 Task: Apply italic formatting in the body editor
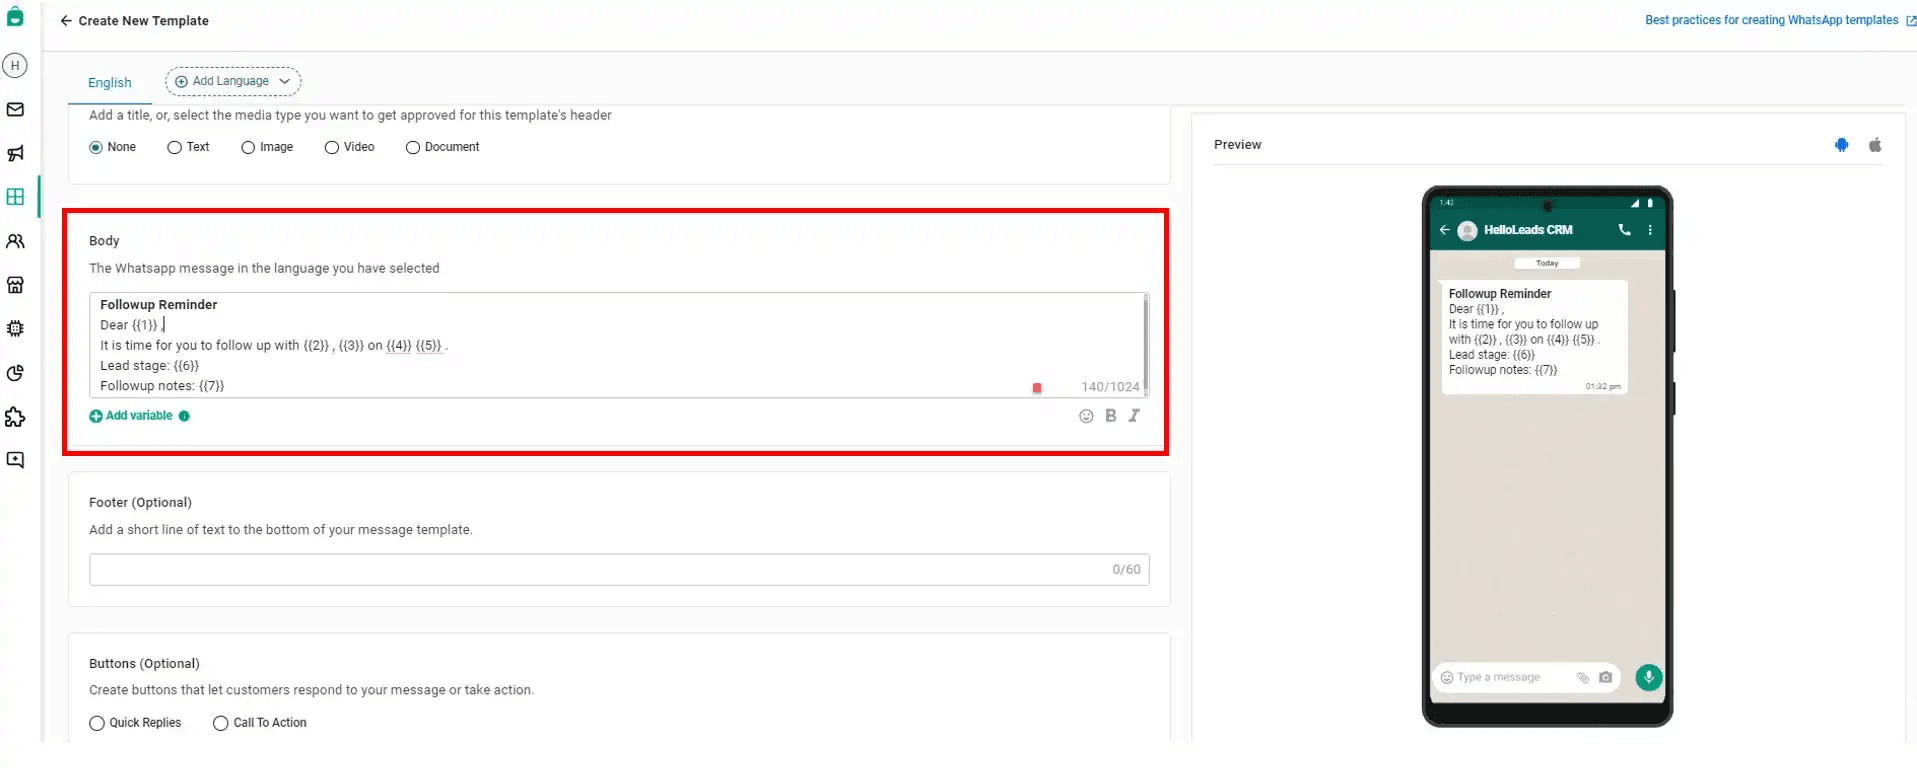[x=1134, y=416]
